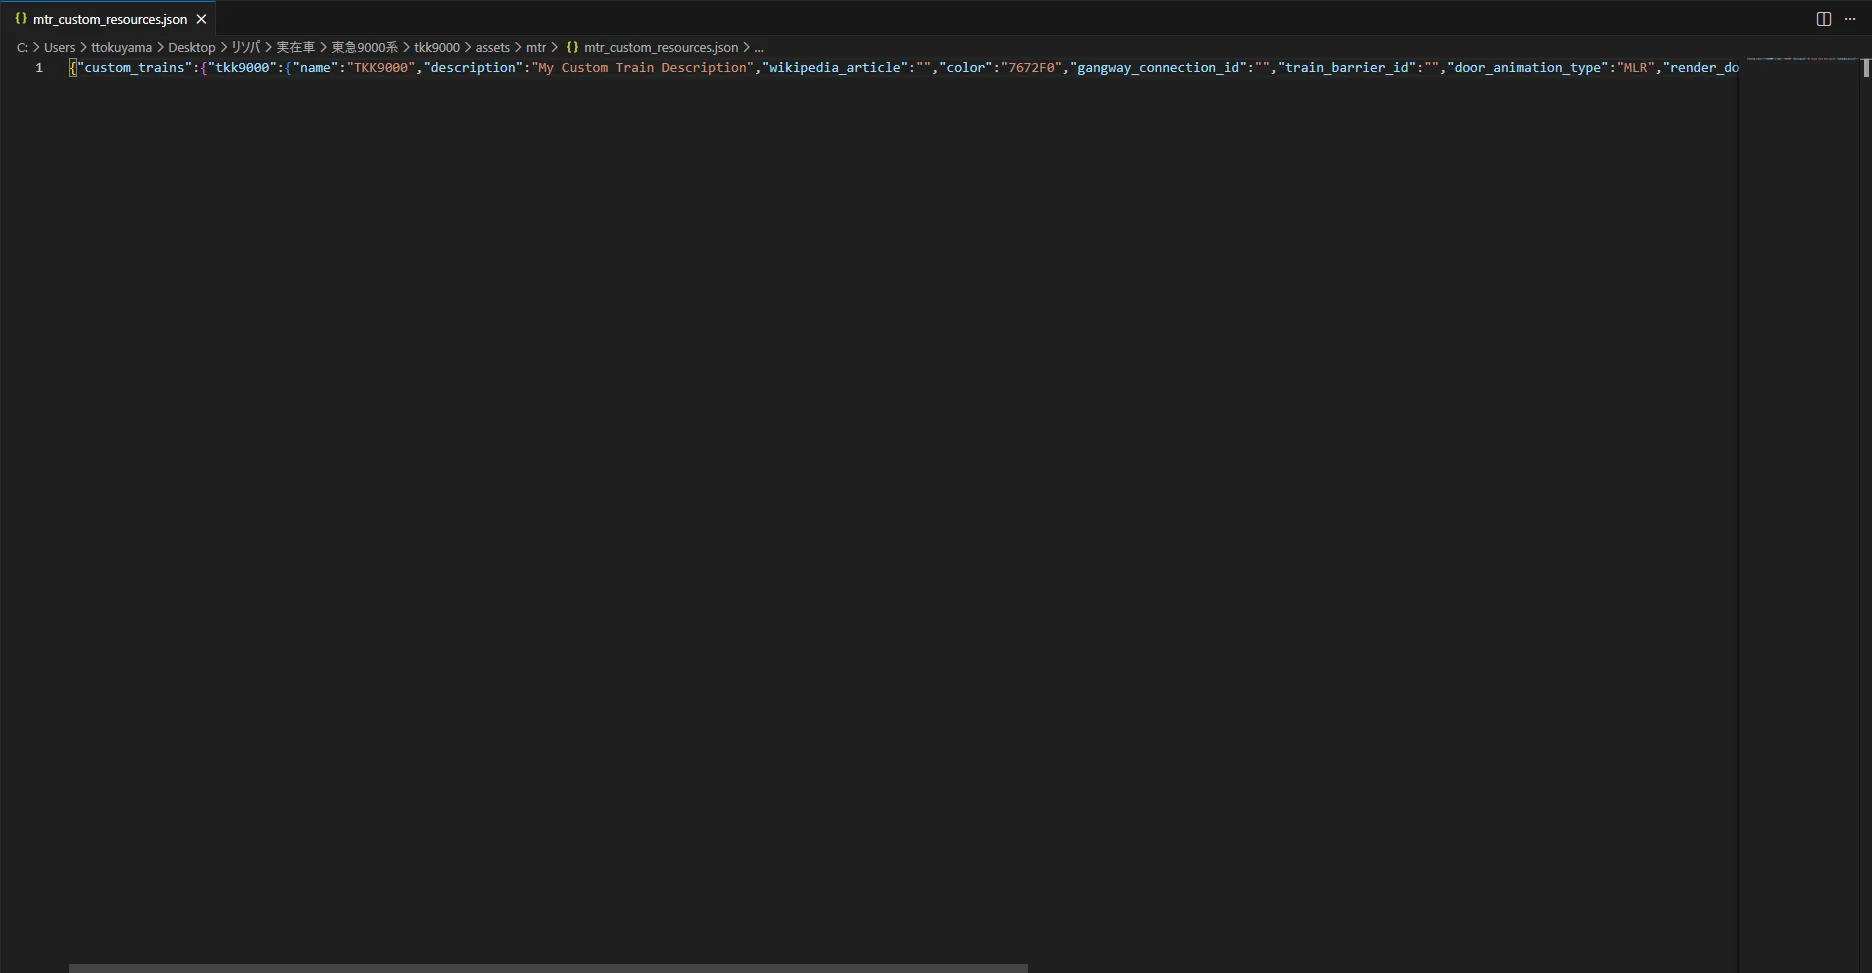
Task: Click the JSON braces icon in the breadcrumb
Action: click(572, 47)
